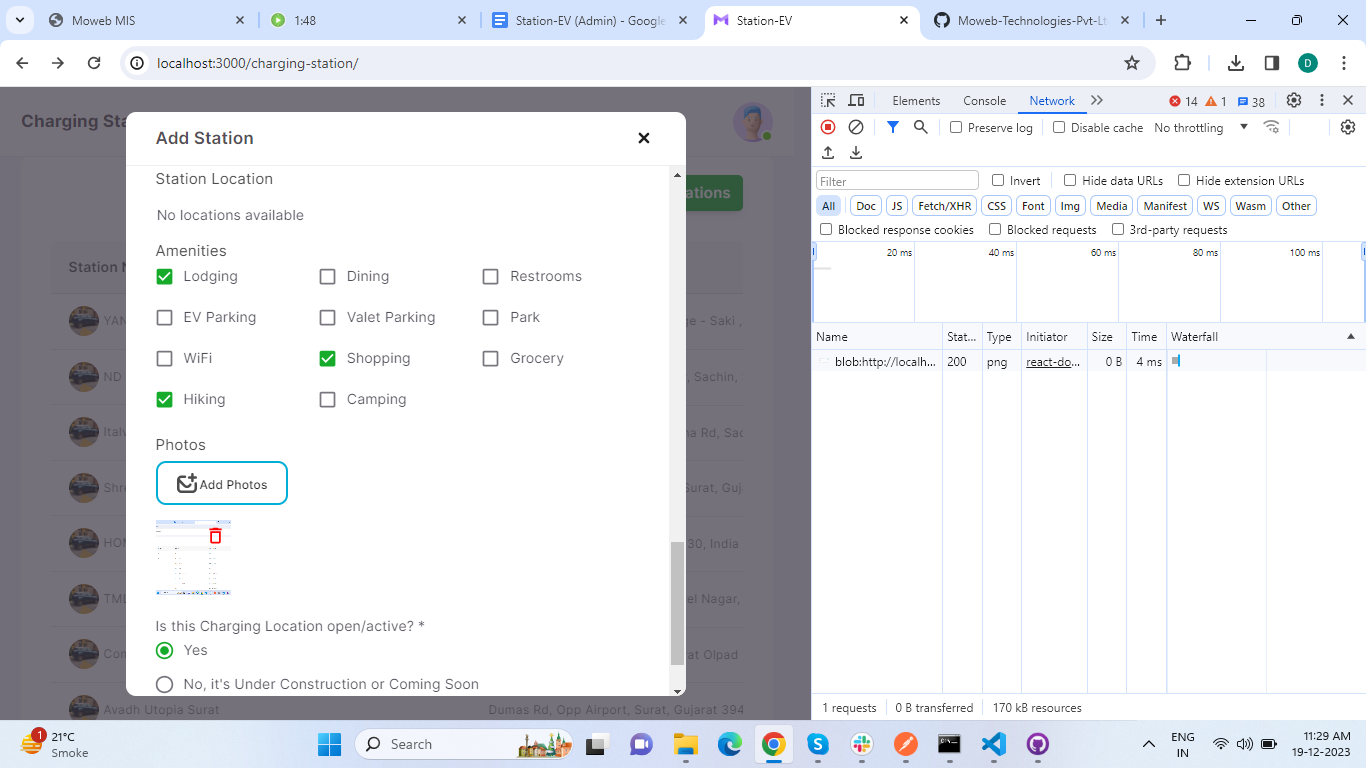1366x768 pixels.
Task: Expand more DevTools tabs chevron
Action: tap(1097, 101)
